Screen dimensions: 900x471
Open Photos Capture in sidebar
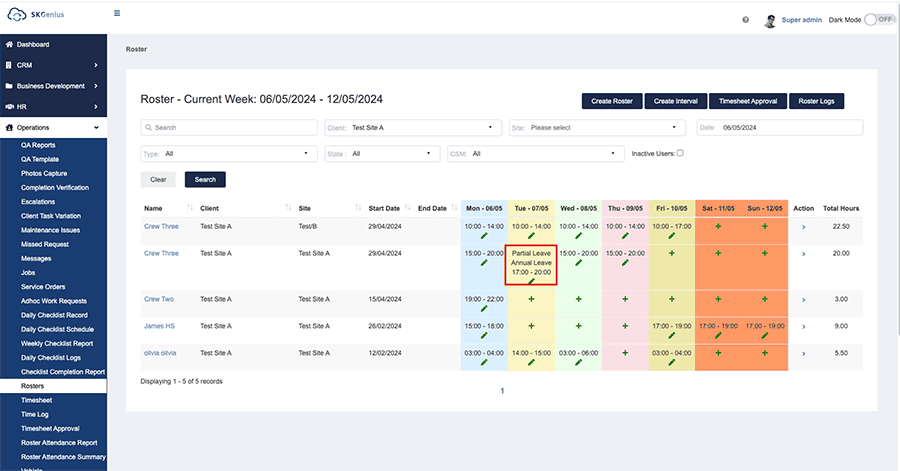[x=44, y=173]
